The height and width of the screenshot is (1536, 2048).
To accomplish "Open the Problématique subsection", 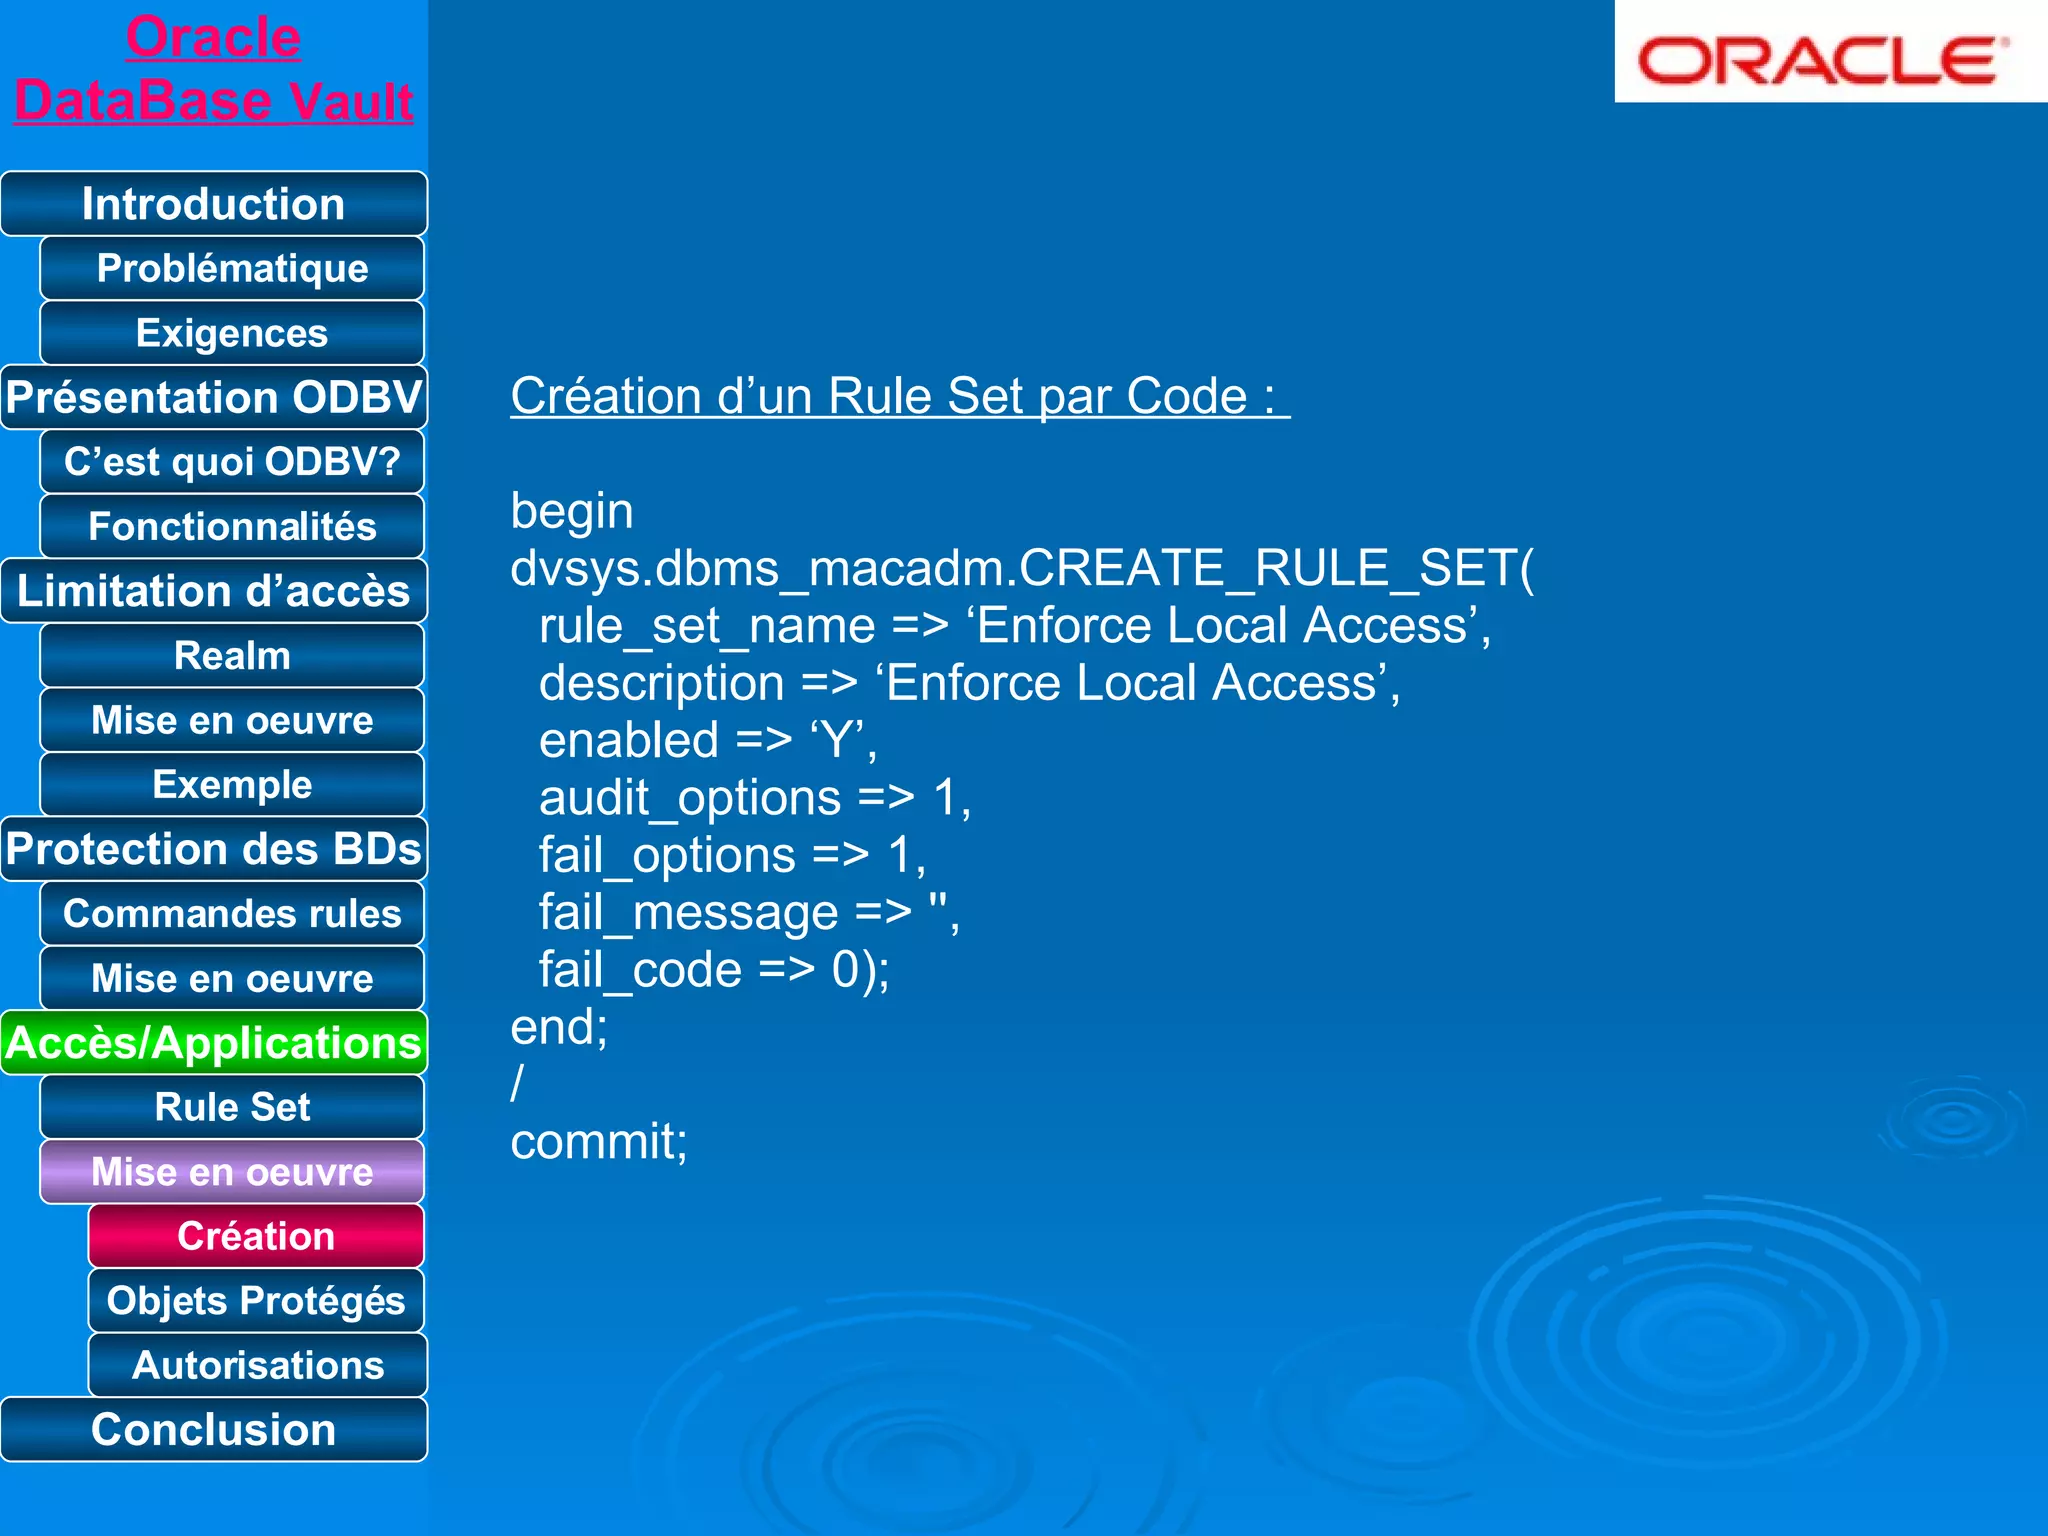I will [232, 268].
